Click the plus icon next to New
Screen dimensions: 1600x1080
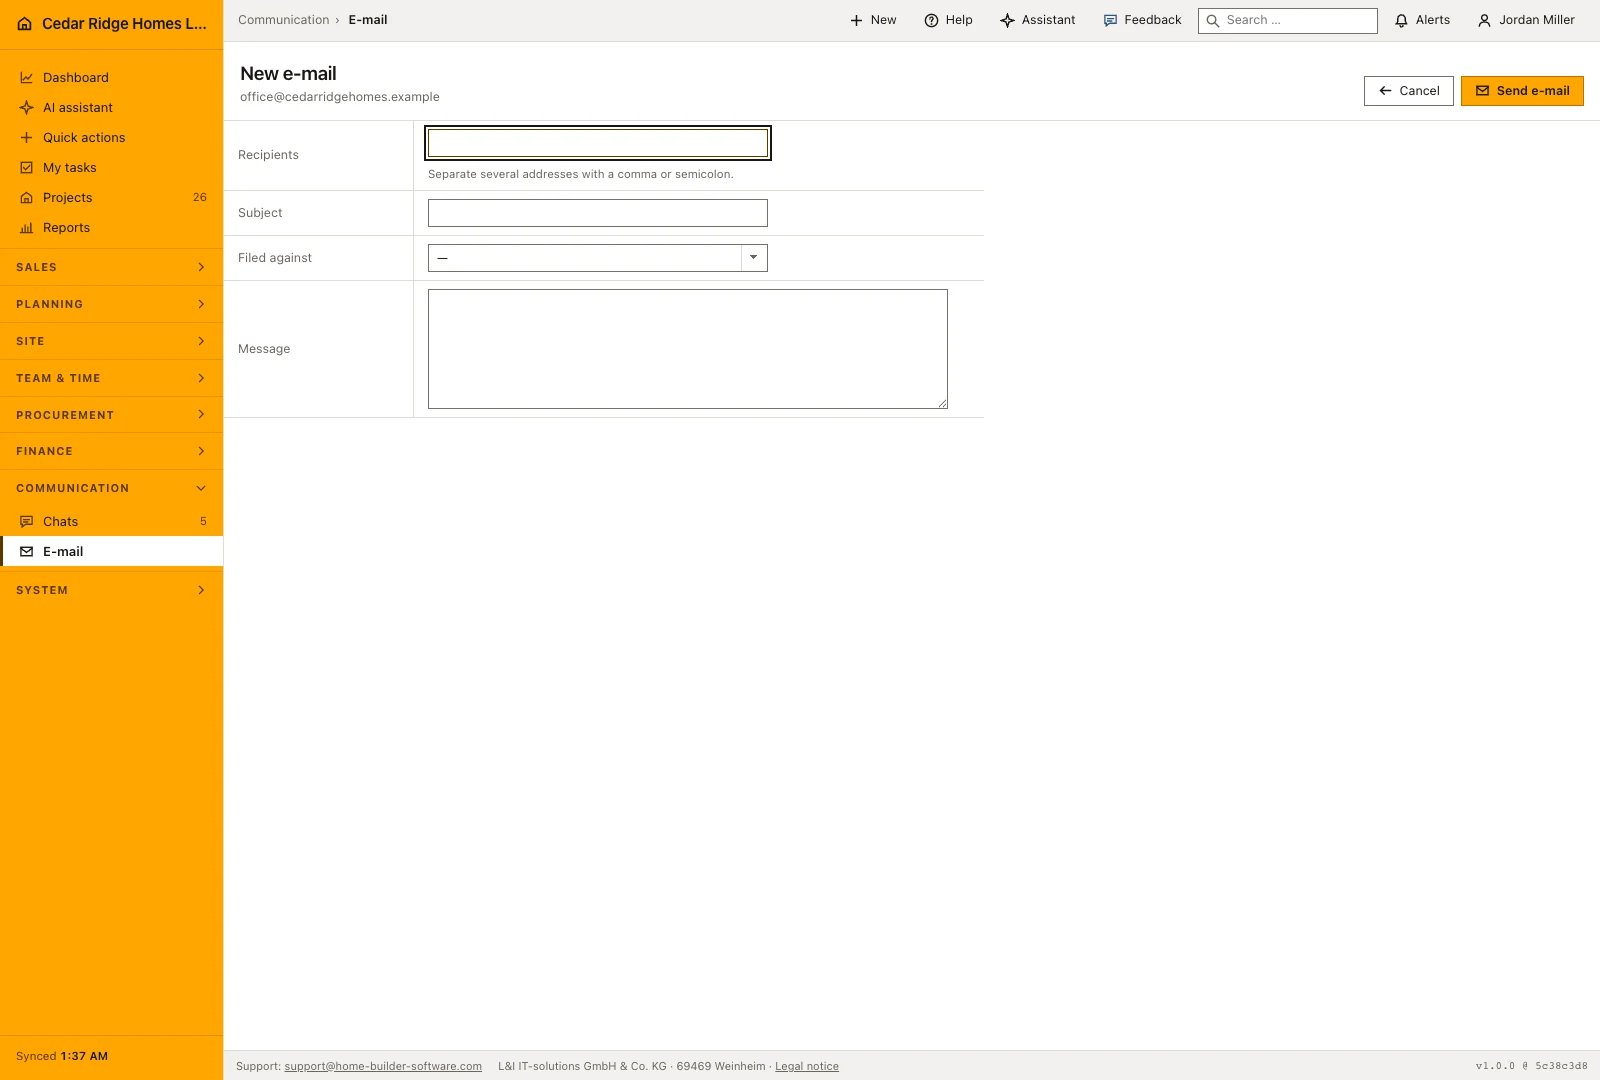tap(856, 20)
